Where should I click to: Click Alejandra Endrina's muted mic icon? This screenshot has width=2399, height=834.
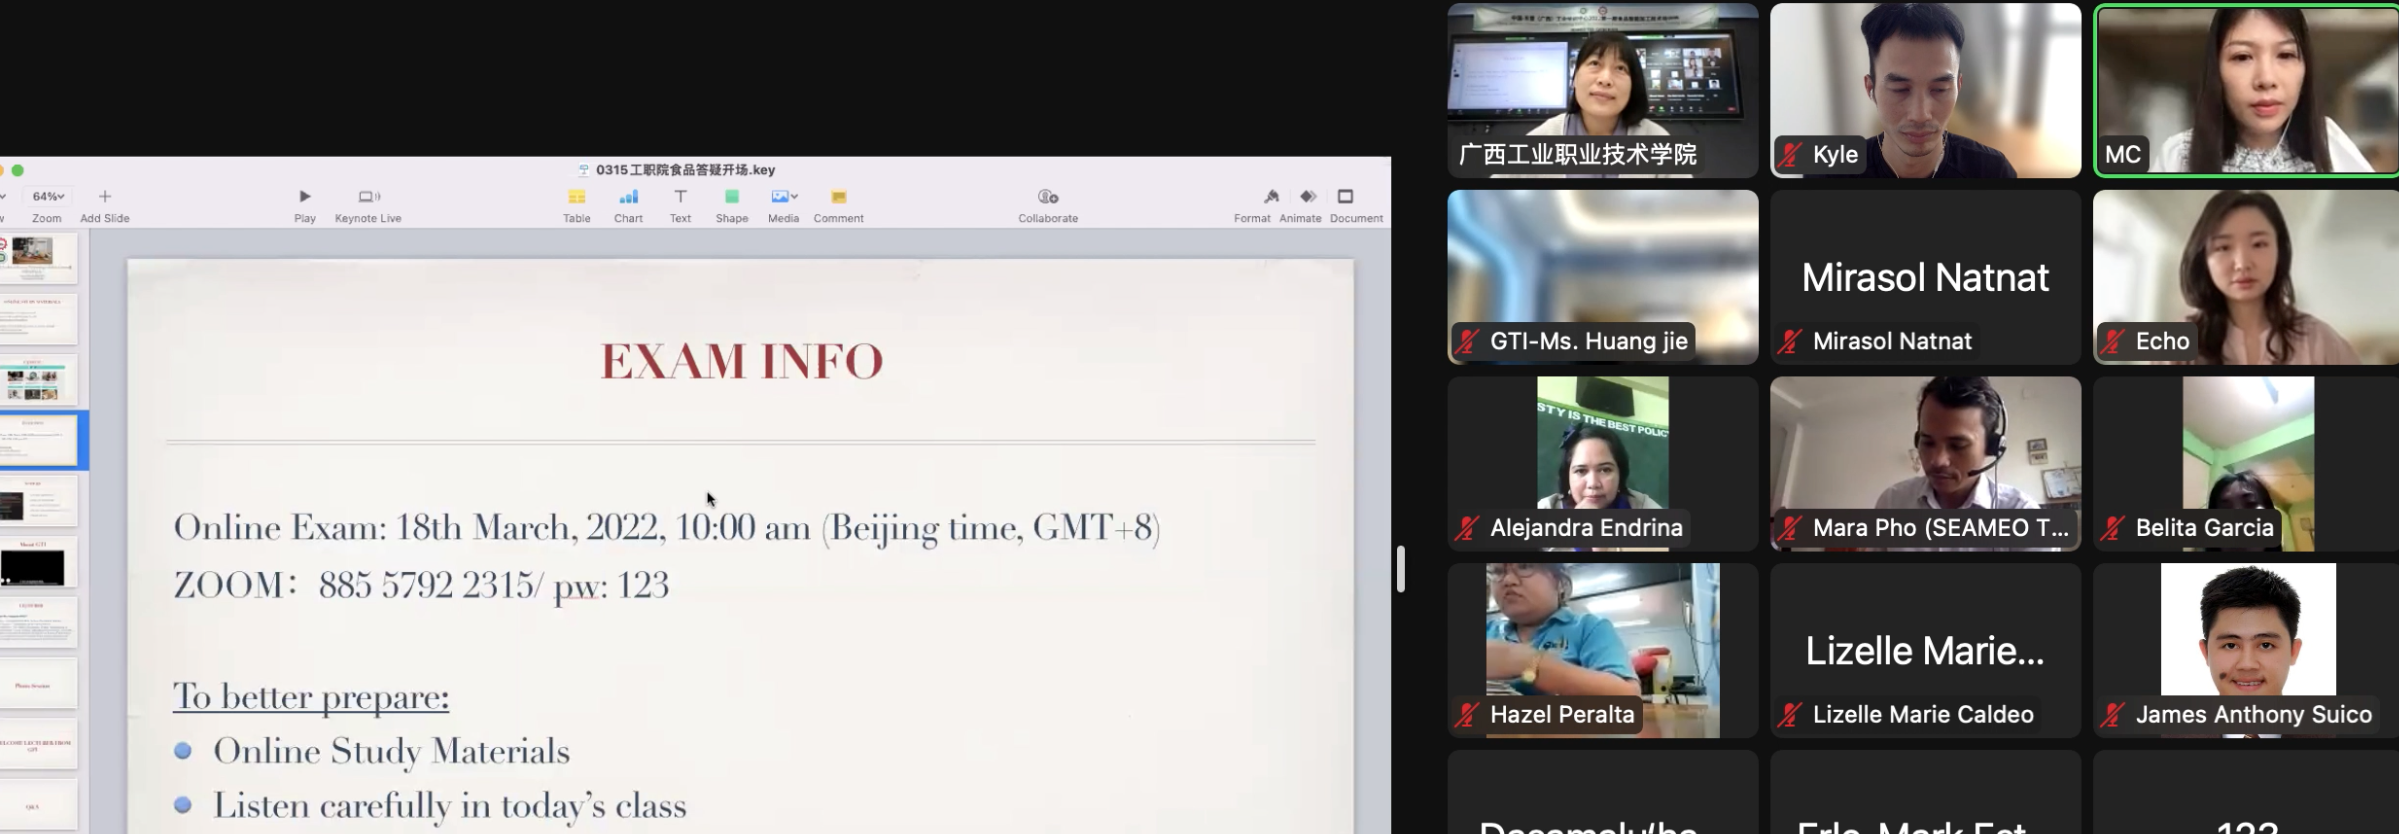click(x=1467, y=528)
